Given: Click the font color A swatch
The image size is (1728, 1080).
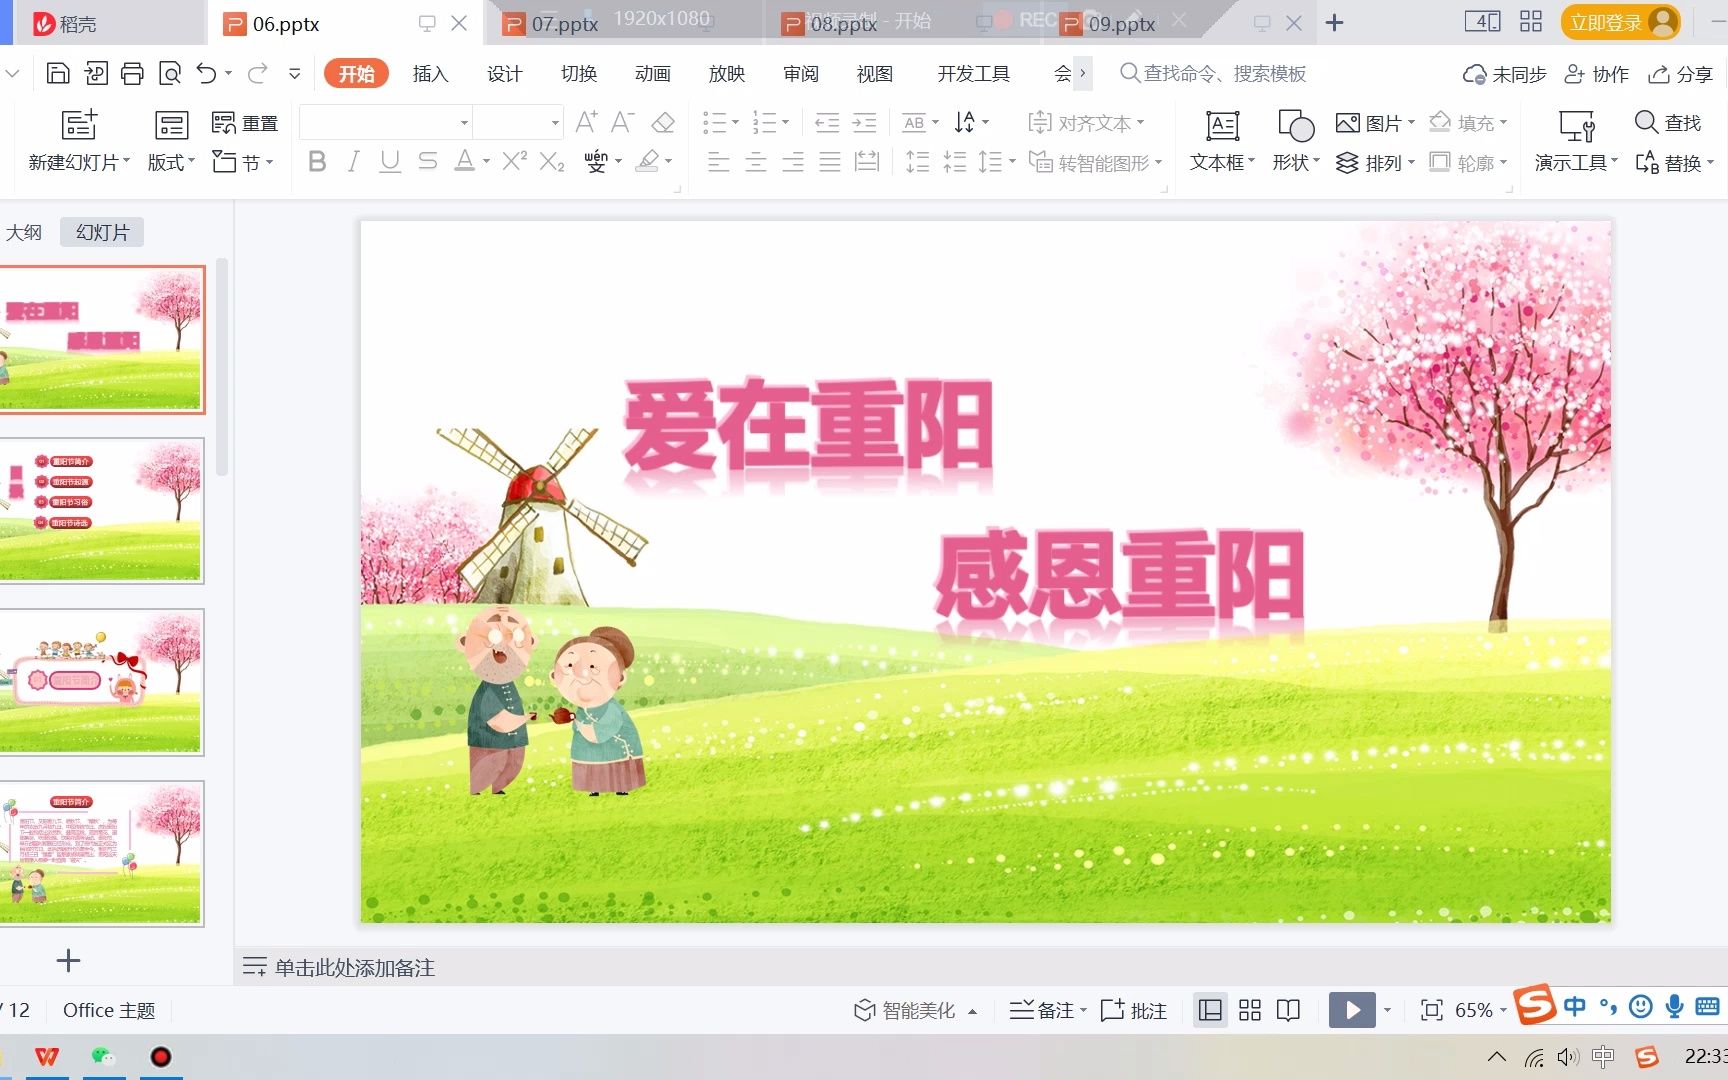Looking at the screenshot, I should click(x=464, y=161).
